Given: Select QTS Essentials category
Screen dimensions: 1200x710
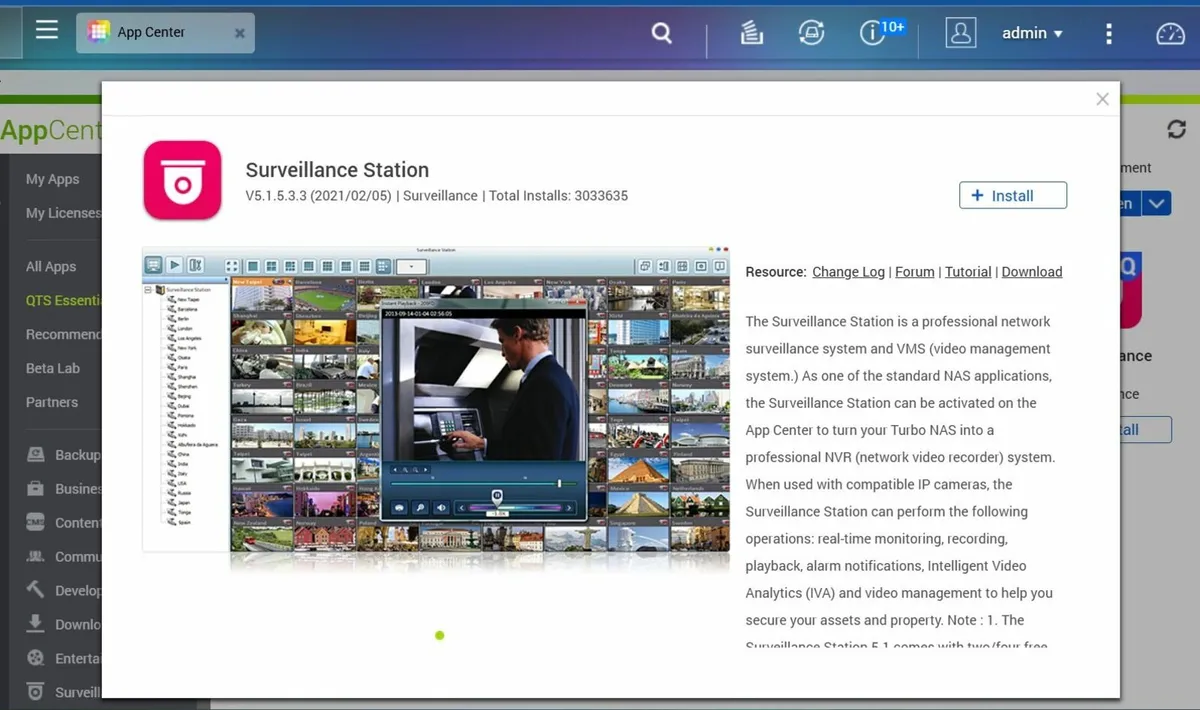Looking at the screenshot, I should click(x=63, y=301).
